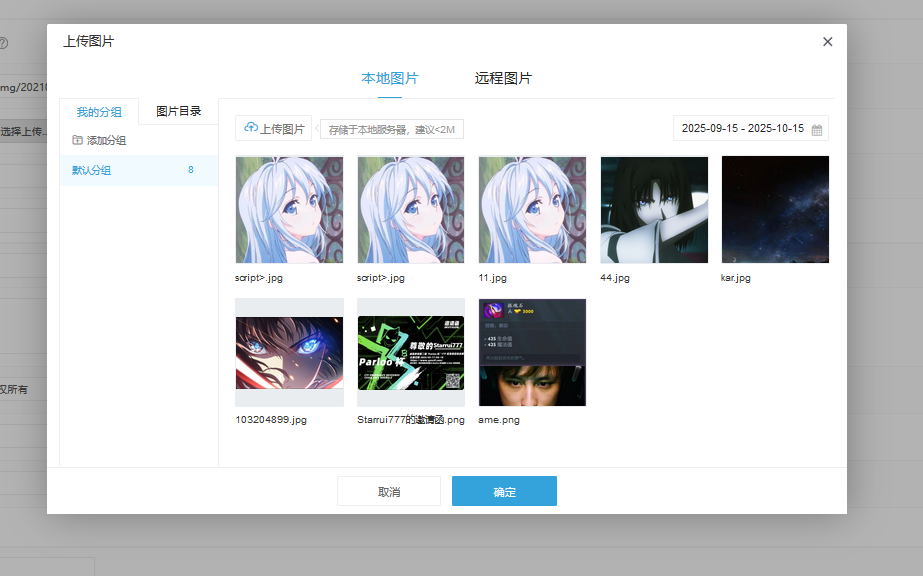This screenshot has width=923, height=576.
Task: Select the 44.jpg dark-haired image
Action: click(654, 210)
